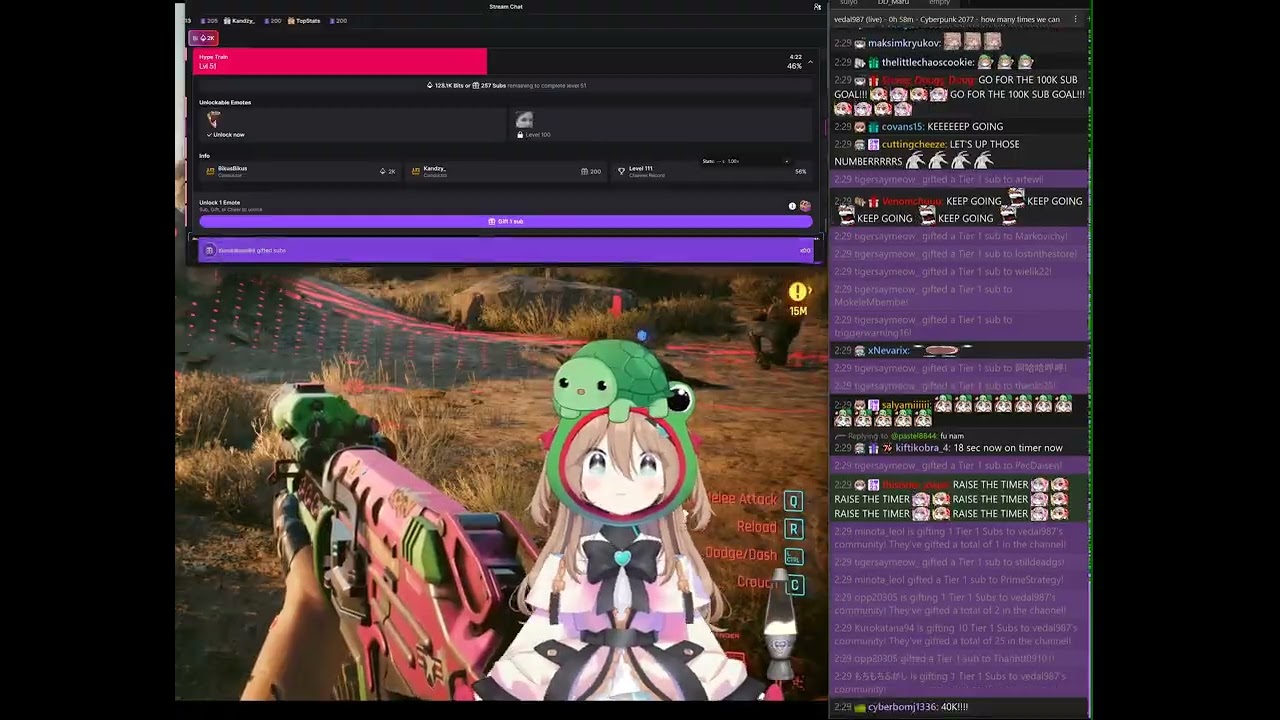Viewport: 1280px width, 720px height.
Task: Switch to the empty chat tab
Action: (939, 3)
